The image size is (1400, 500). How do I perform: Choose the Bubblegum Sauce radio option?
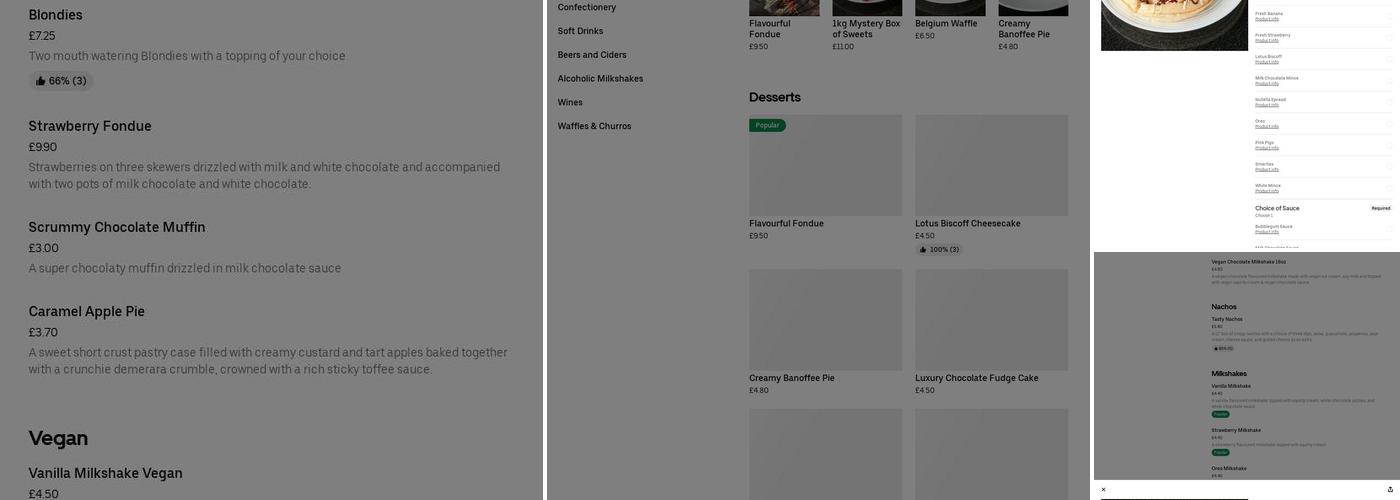[1389, 229]
